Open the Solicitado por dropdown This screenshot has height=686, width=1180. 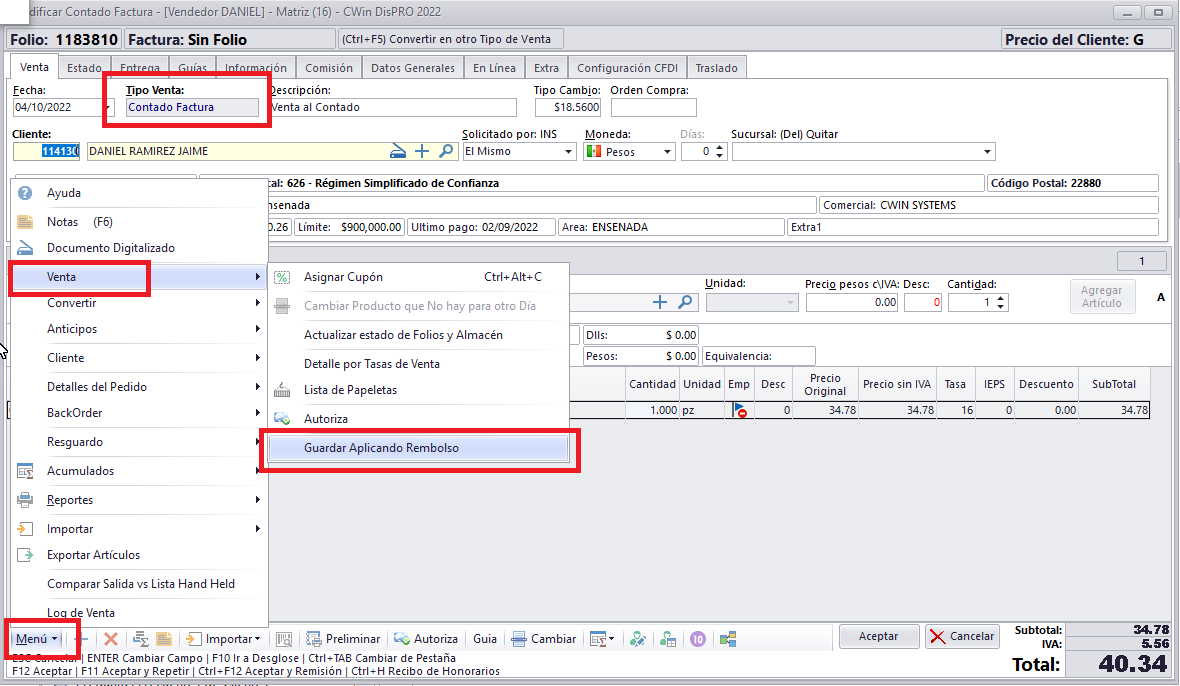[569, 152]
